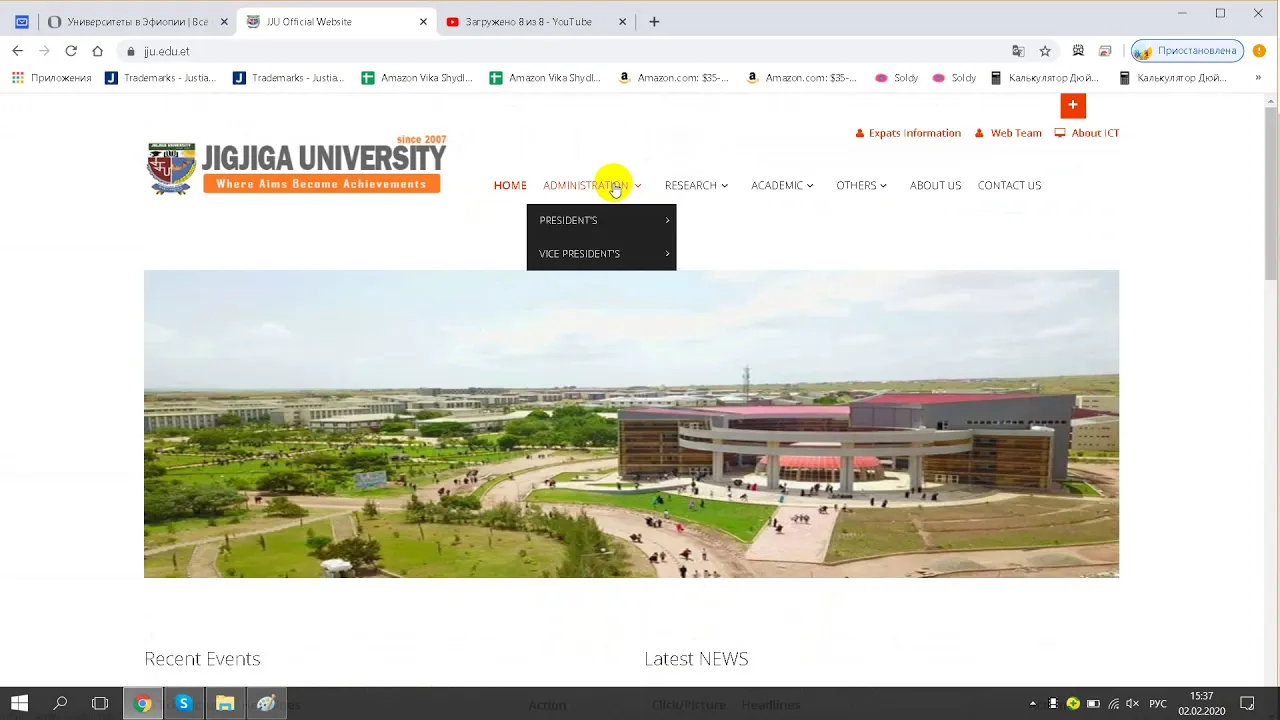Viewport: 1280px width, 720px height.
Task: Bookmark this page with the star
Action: [x=1045, y=51]
